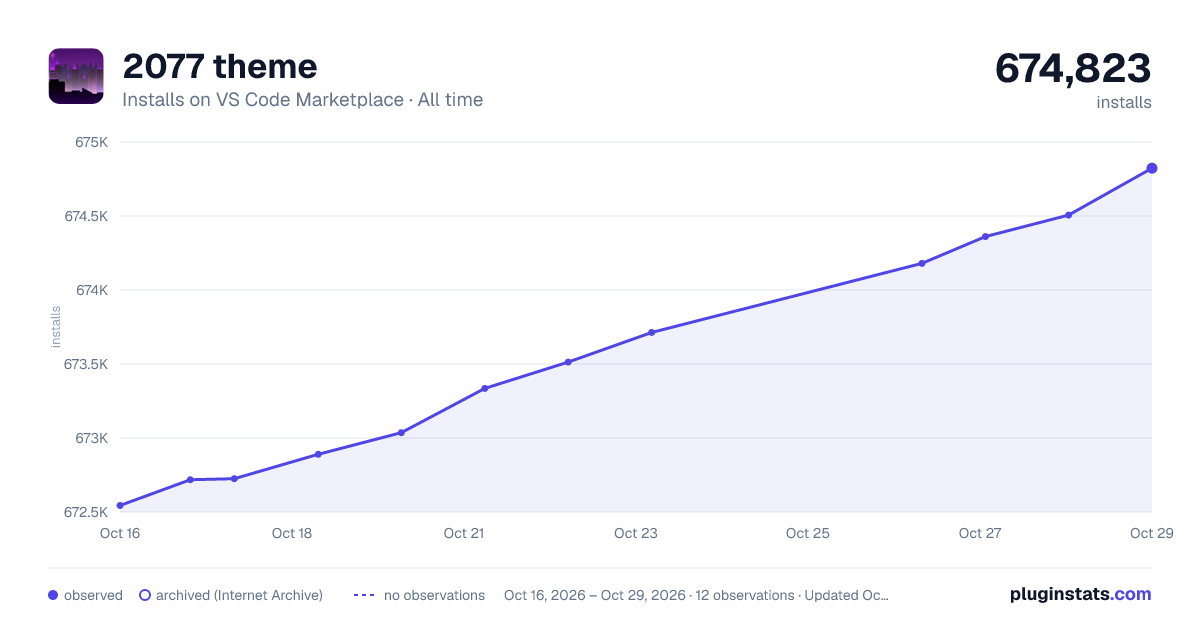Click the vertical "installs" axis title

click(56, 327)
